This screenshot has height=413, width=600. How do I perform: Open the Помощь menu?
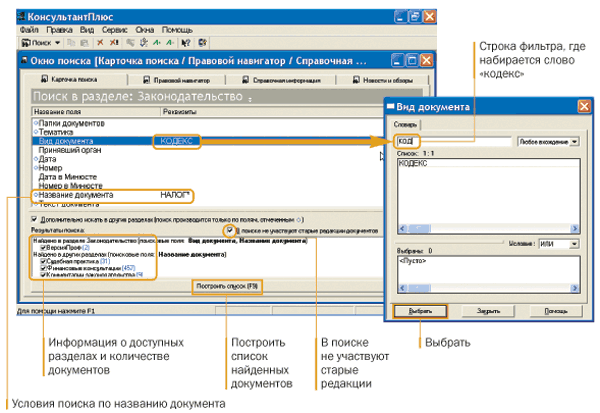pos(177,29)
